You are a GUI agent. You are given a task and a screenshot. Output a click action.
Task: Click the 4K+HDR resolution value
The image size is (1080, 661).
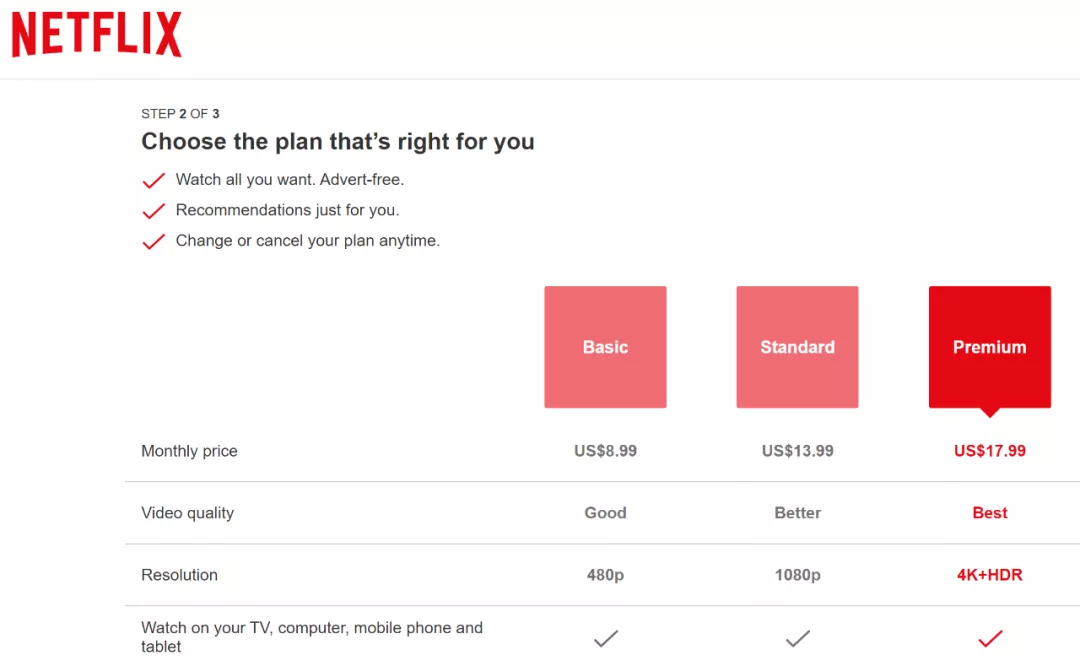pyautogui.click(x=989, y=575)
